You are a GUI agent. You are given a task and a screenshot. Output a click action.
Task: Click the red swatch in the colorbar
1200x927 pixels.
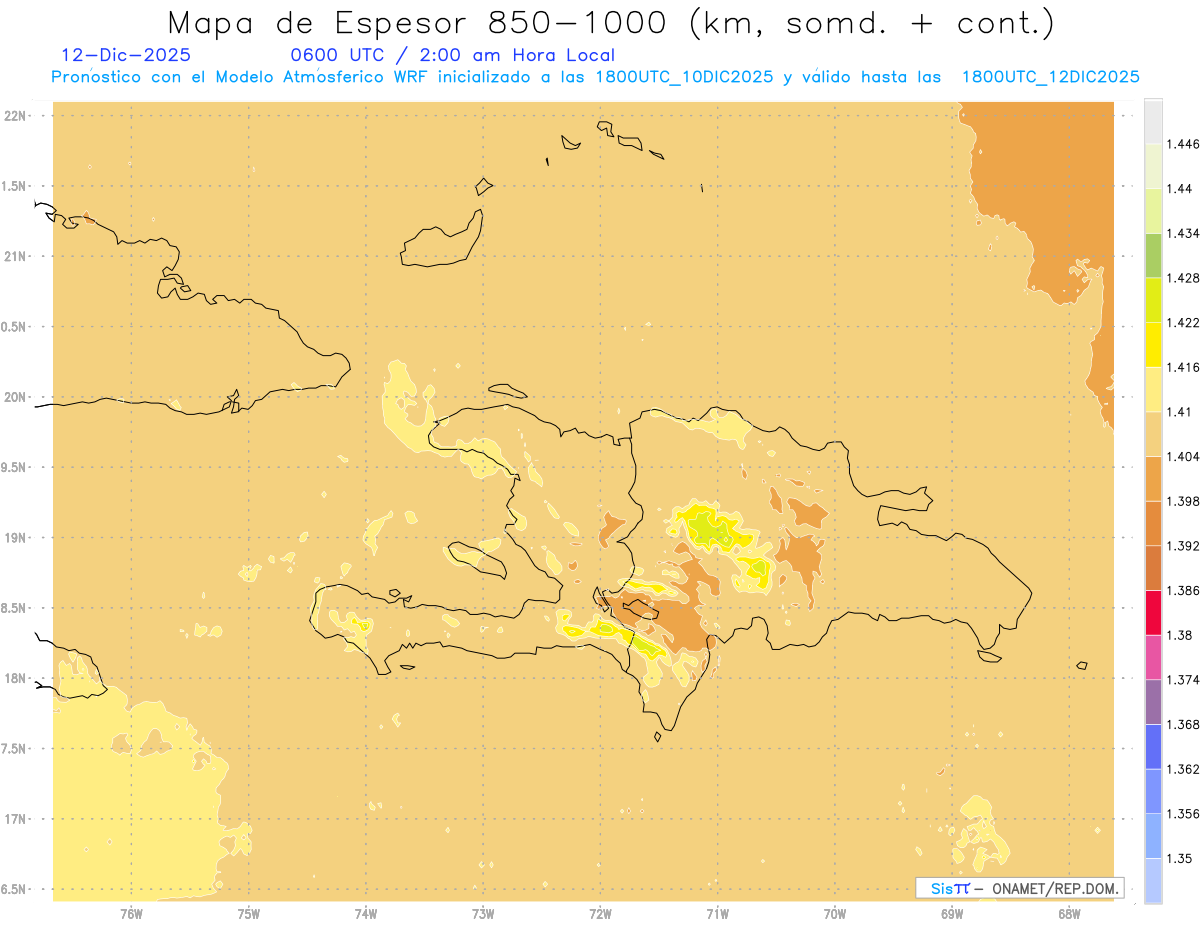1153,613
